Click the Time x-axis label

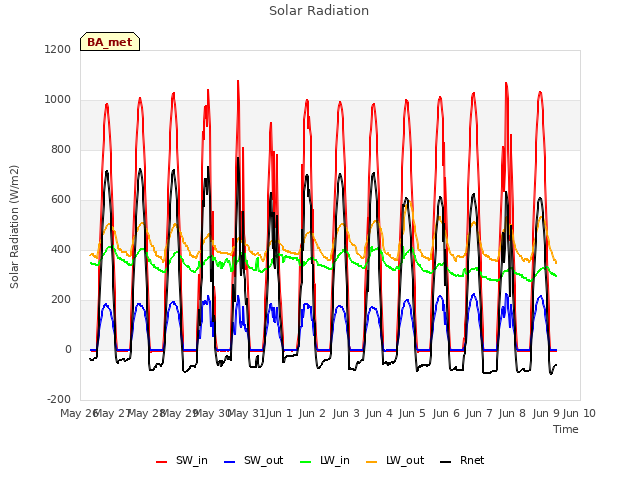pos(566,429)
